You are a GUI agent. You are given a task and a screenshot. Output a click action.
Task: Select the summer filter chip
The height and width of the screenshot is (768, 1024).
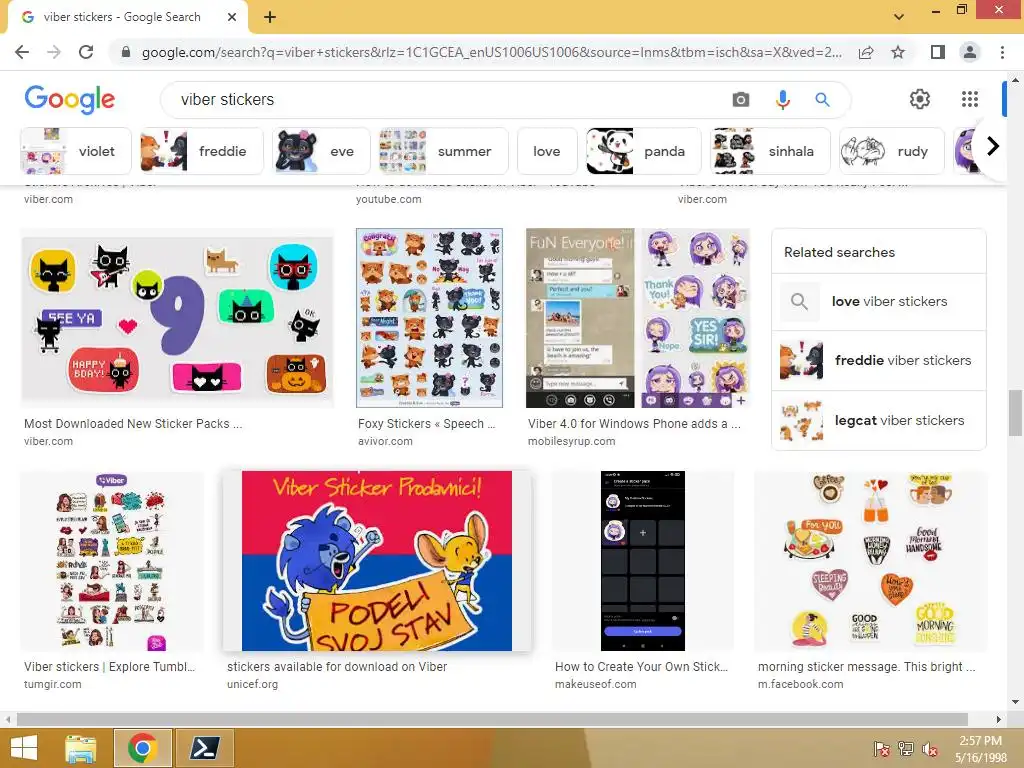443,151
